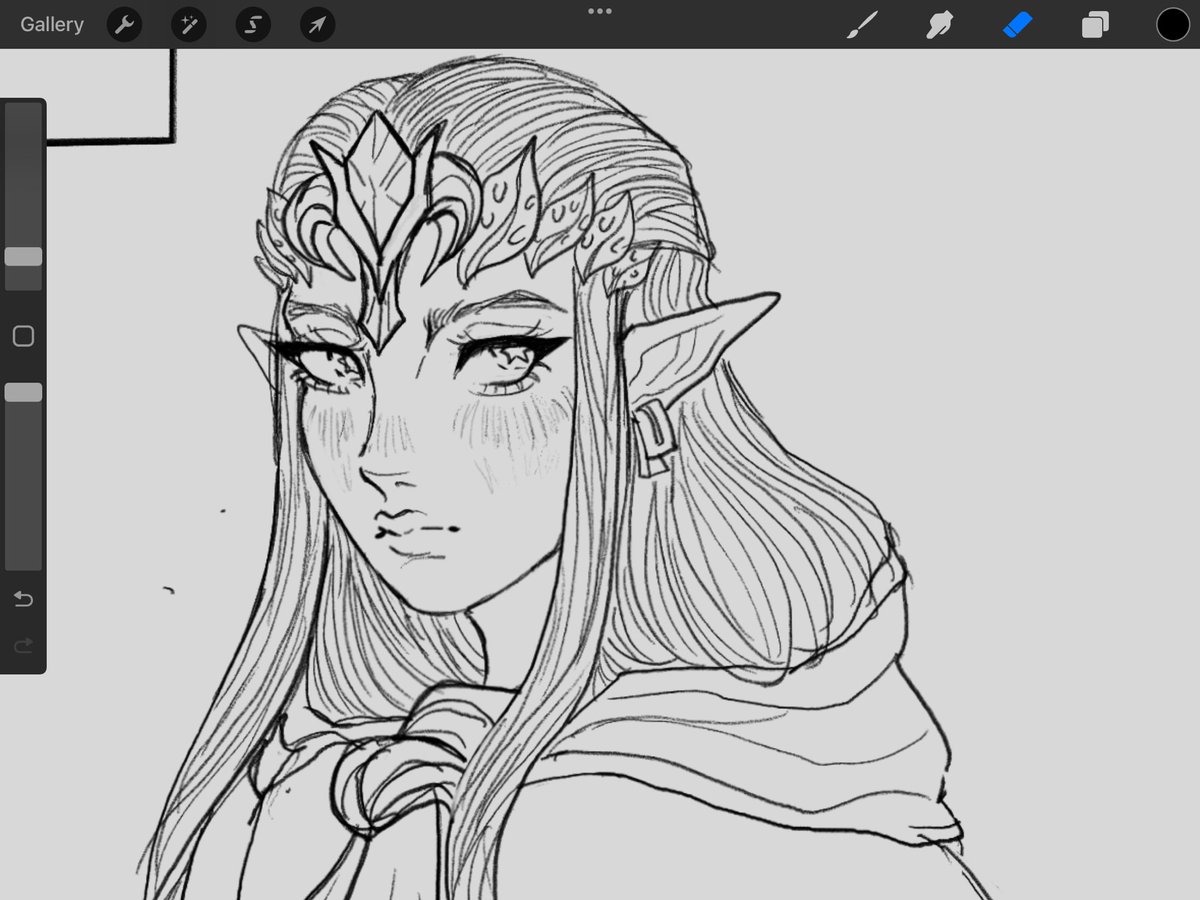
Task: Tap the three-dot handle at top center
Action: [600, 11]
